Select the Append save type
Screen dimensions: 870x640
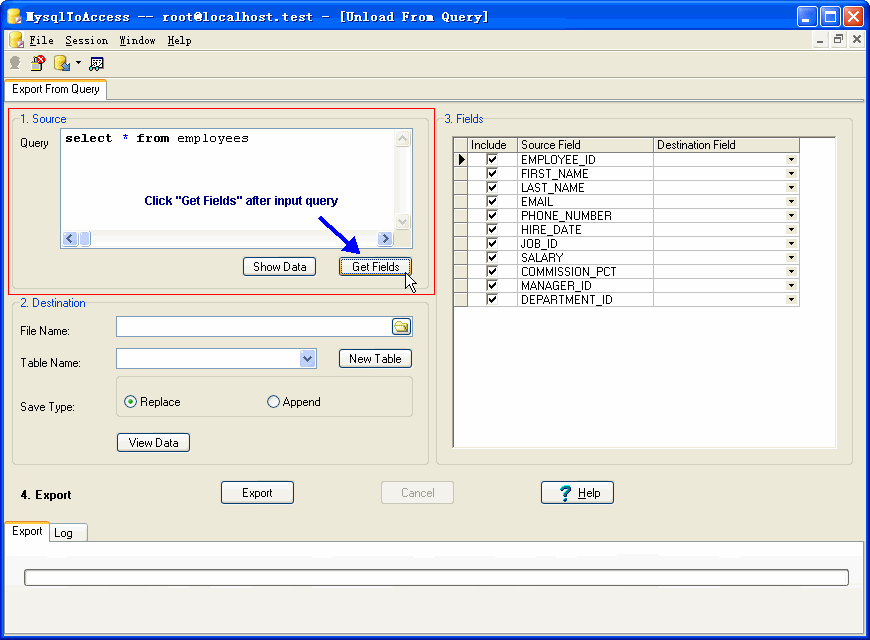[x=294, y=402]
